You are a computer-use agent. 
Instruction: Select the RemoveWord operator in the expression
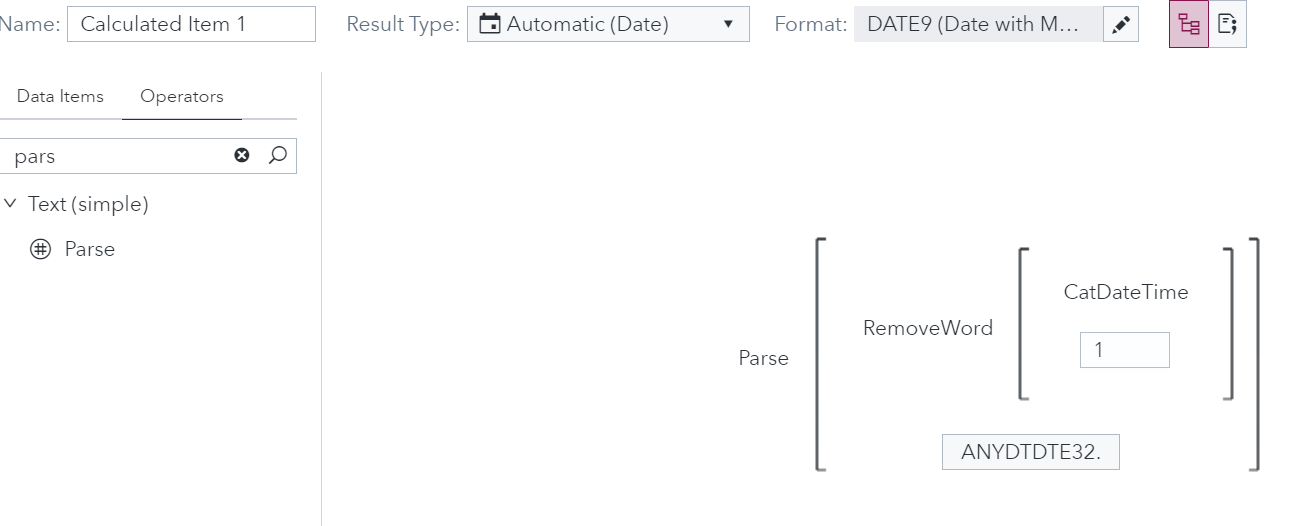(928, 328)
